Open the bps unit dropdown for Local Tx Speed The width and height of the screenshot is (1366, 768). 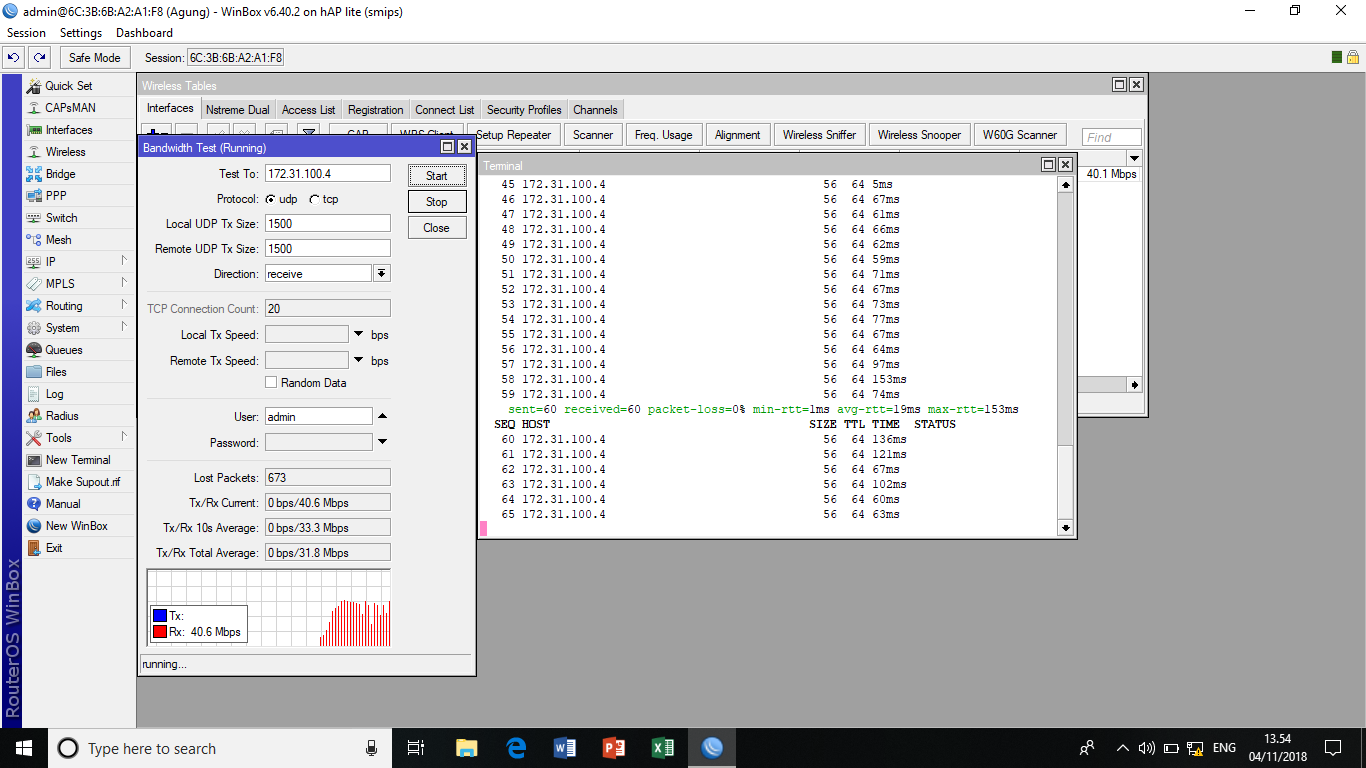click(358, 334)
